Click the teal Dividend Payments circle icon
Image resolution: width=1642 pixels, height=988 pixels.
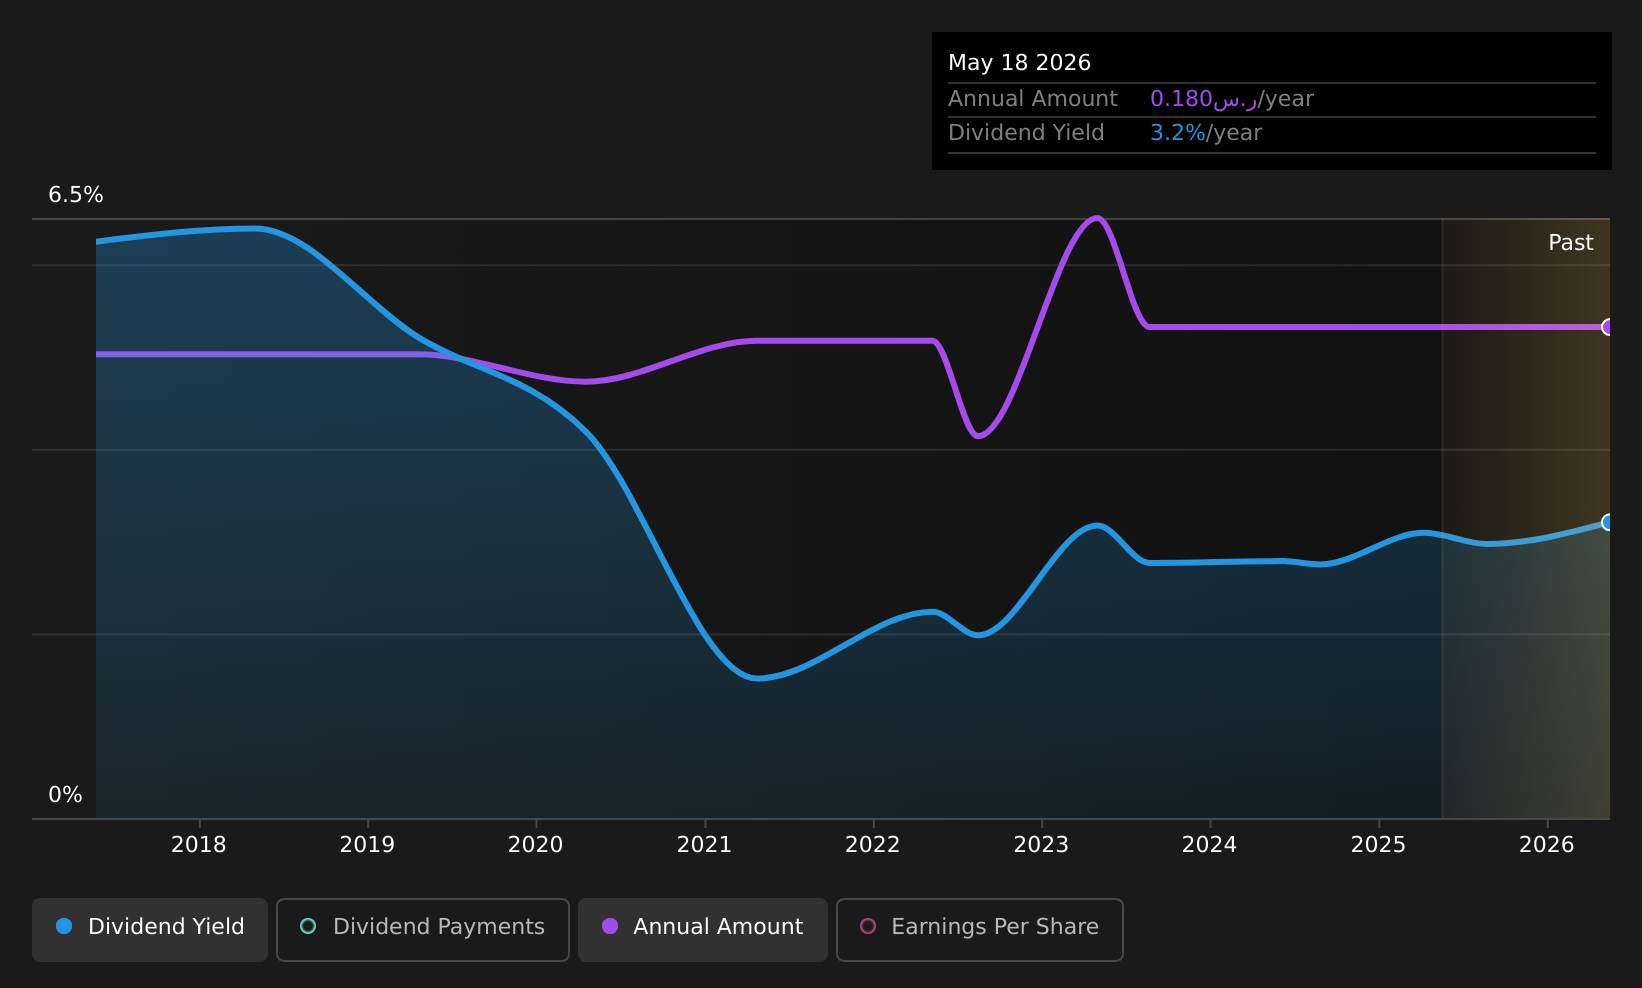(x=308, y=926)
